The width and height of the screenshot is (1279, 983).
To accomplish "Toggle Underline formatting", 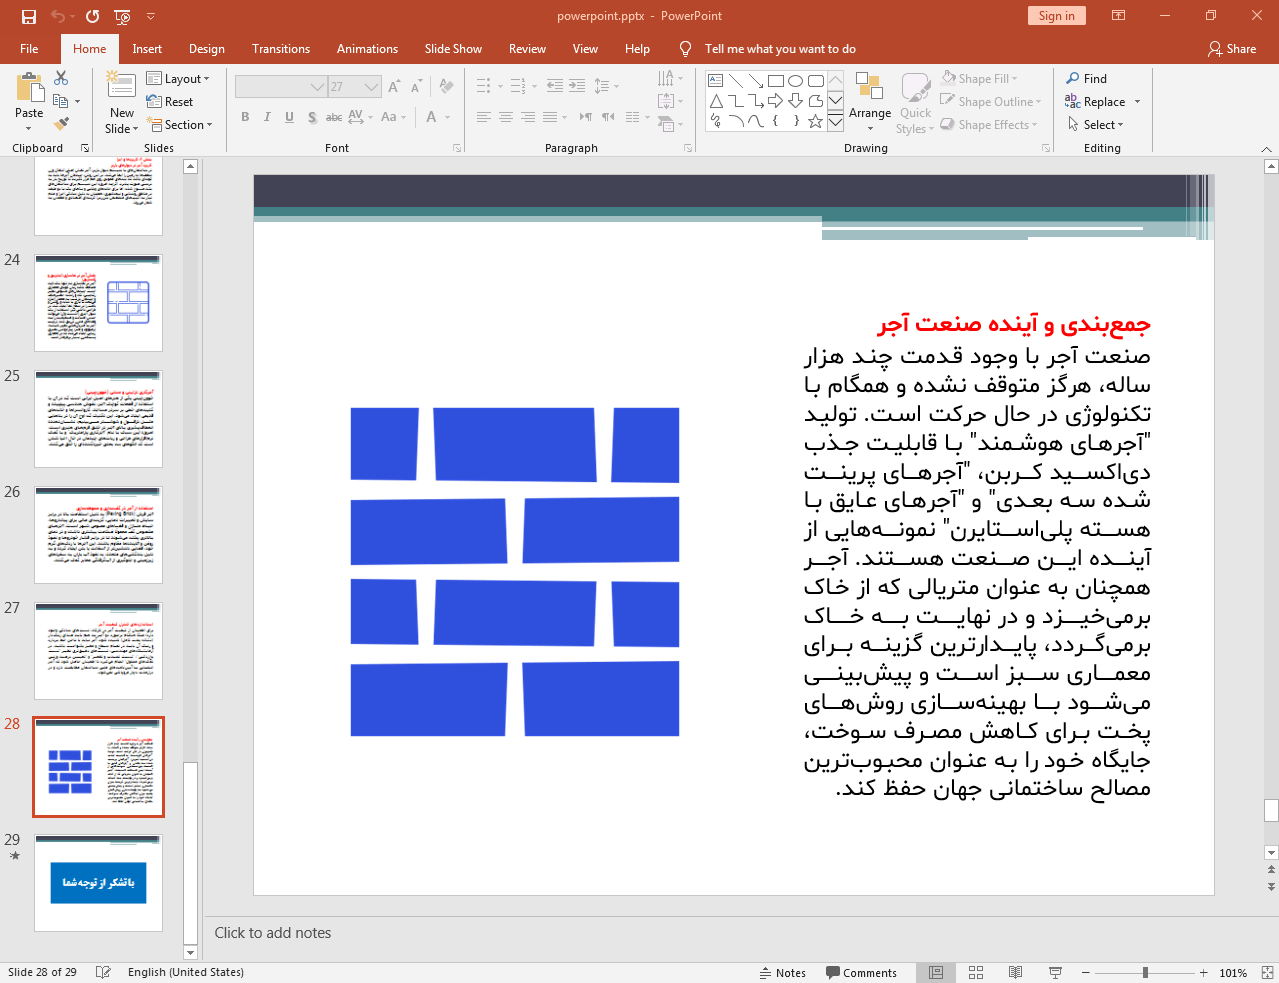I will [289, 117].
